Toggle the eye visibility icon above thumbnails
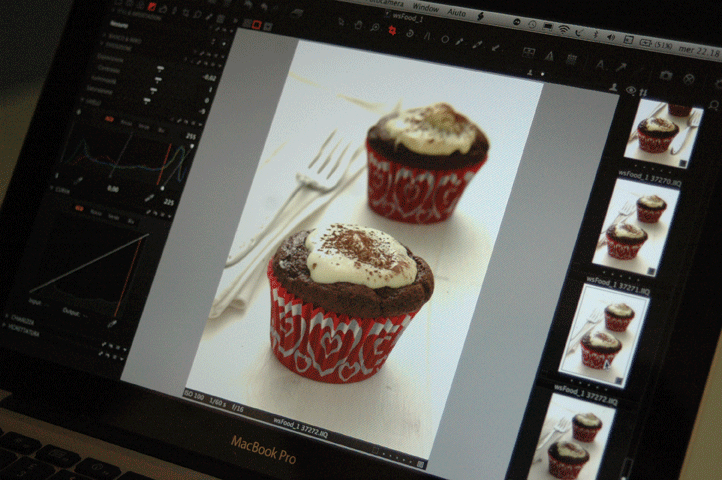722x480 pixels. click(x=630, y=90)
